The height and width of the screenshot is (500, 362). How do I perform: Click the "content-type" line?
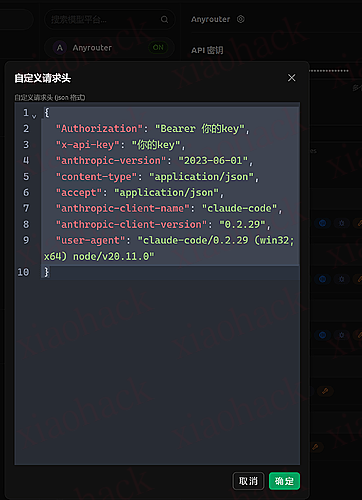tap(170, 177)
